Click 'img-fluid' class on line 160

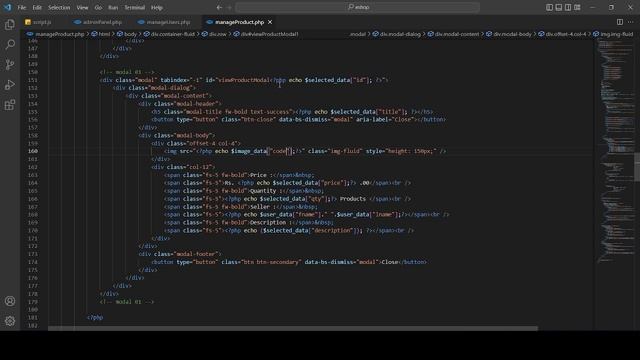pyautogui.click(x=345, y=151)
